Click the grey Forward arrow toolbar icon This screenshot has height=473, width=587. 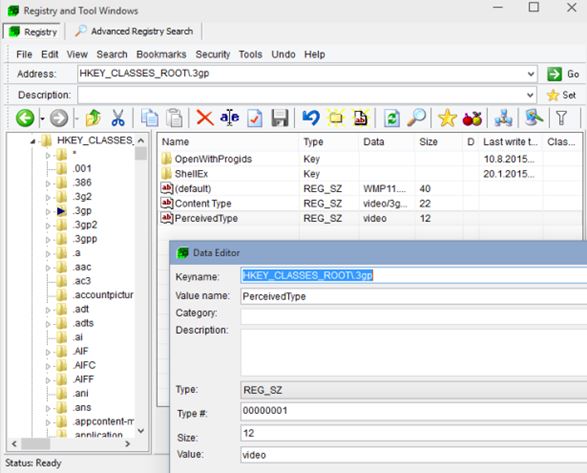tap(59, 118)
